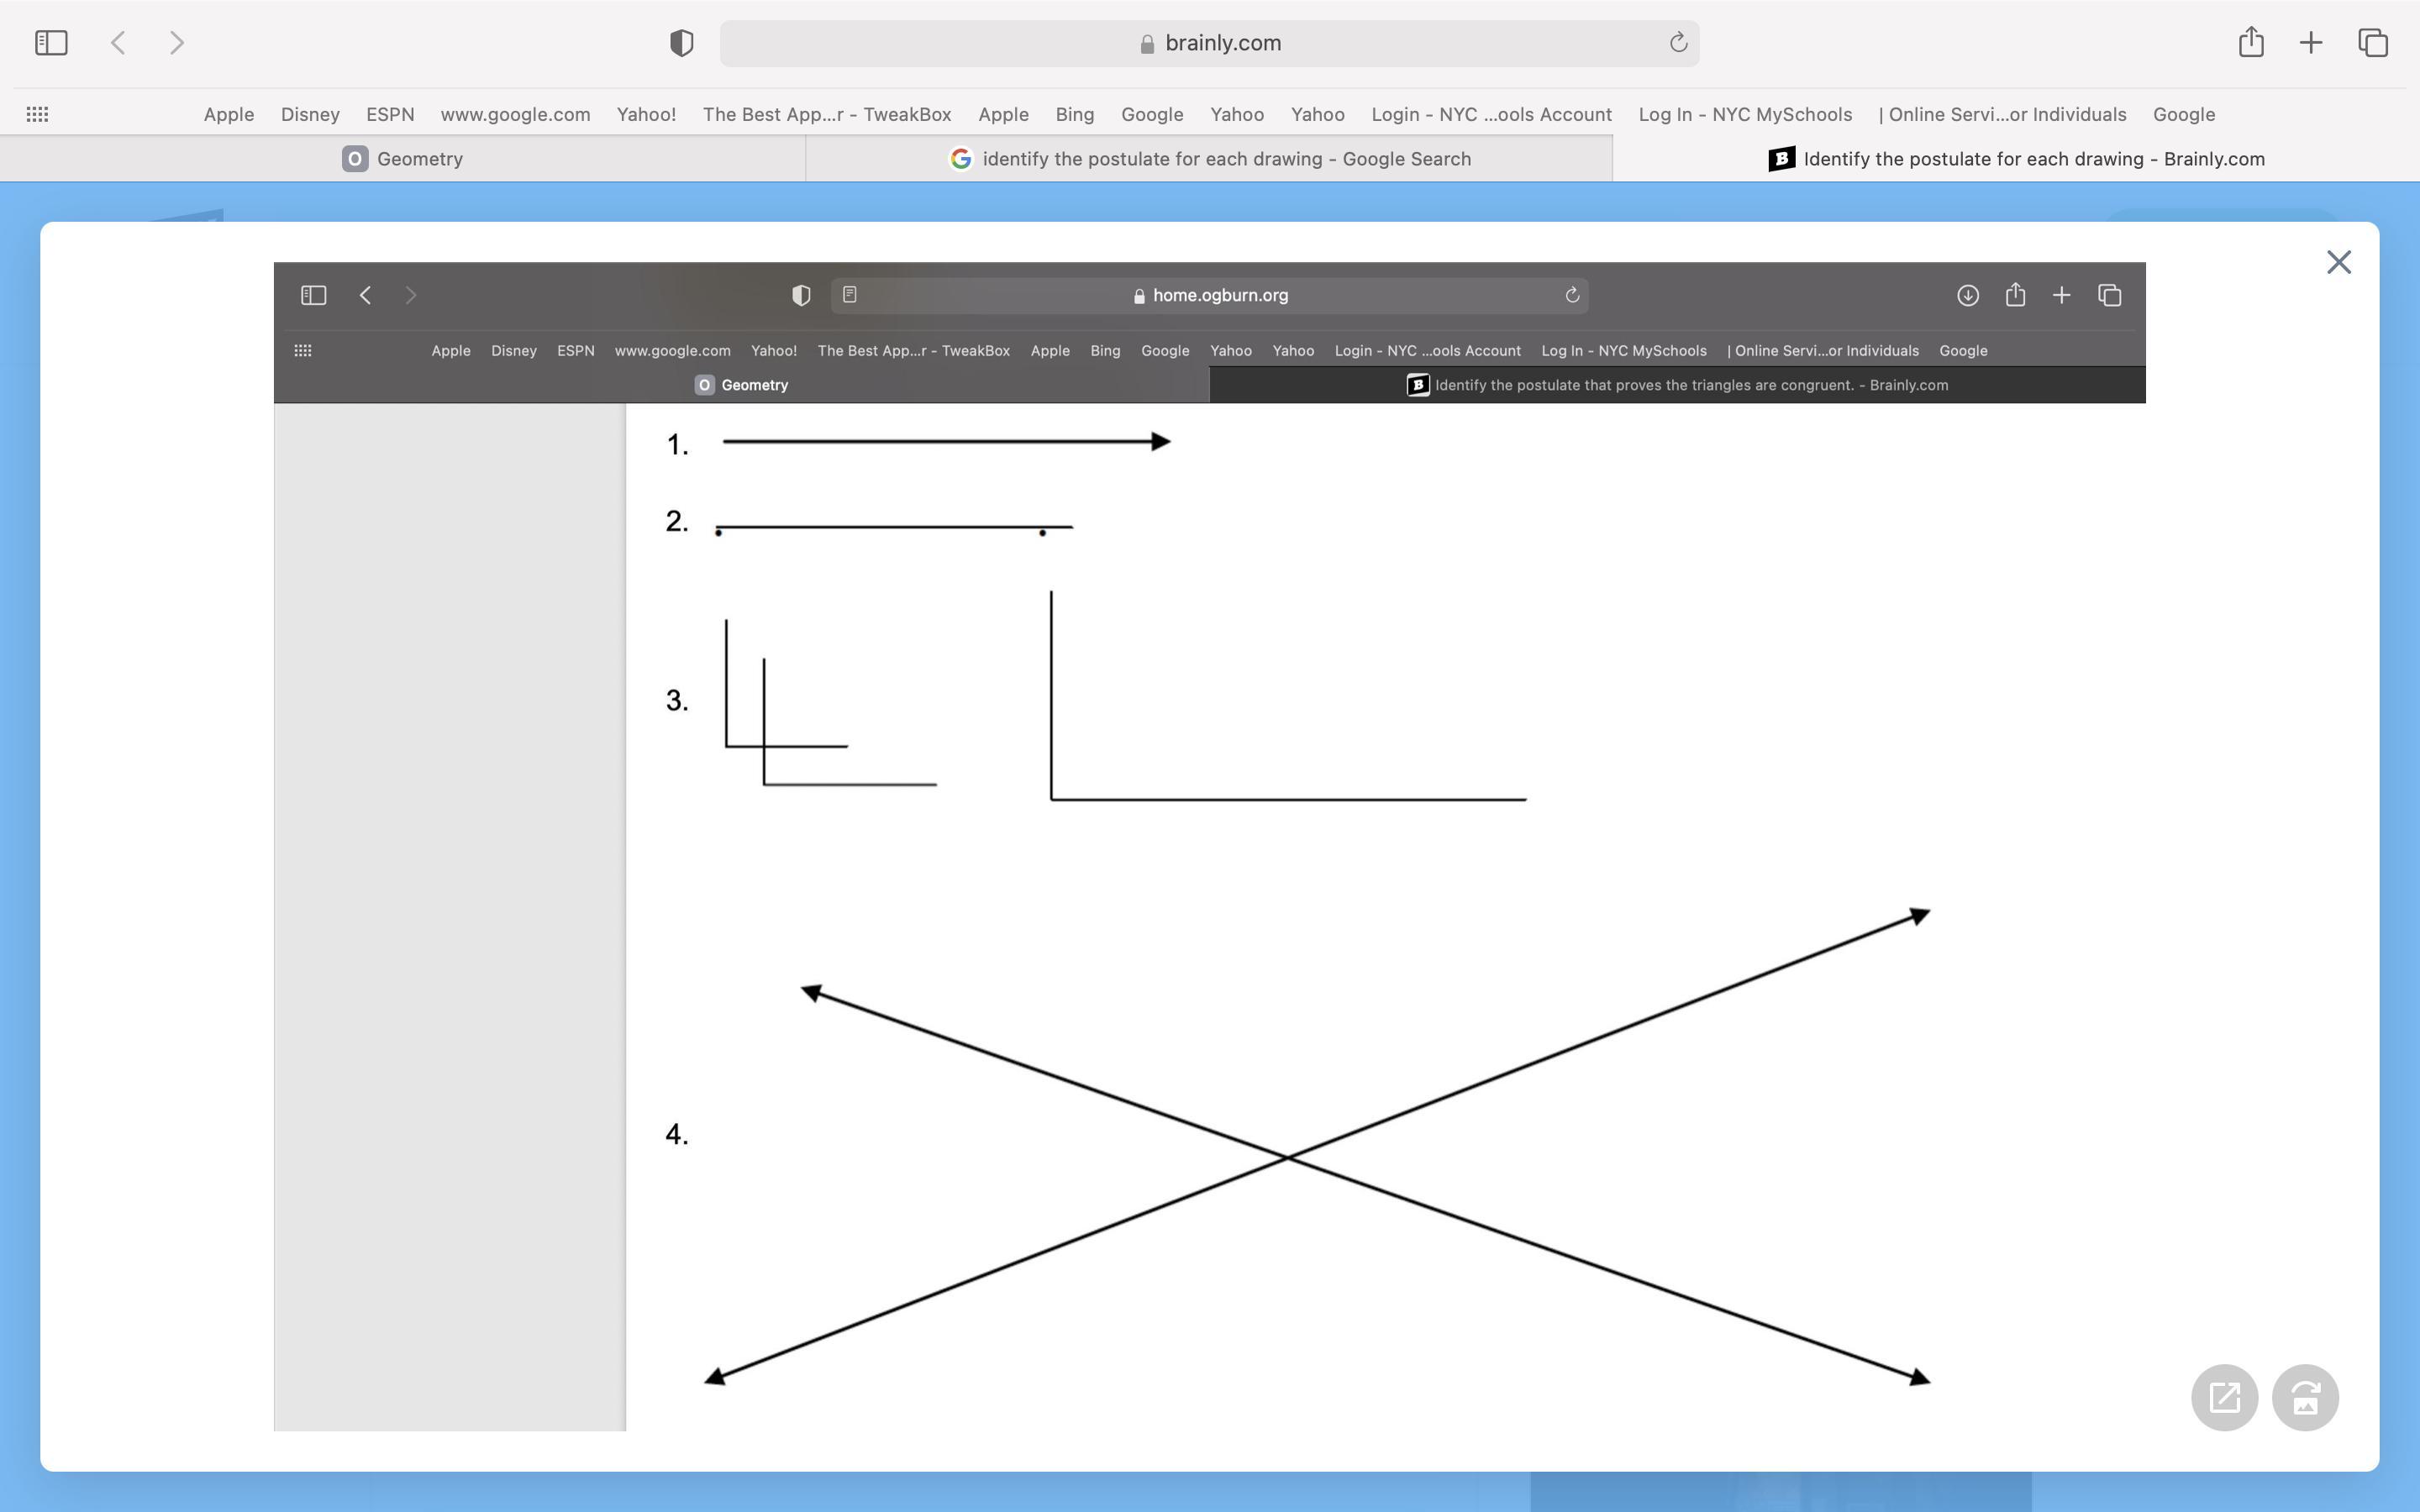2420x1512 pixels.
Task: Open the favorites grid icon
Action: pos(37,114)
